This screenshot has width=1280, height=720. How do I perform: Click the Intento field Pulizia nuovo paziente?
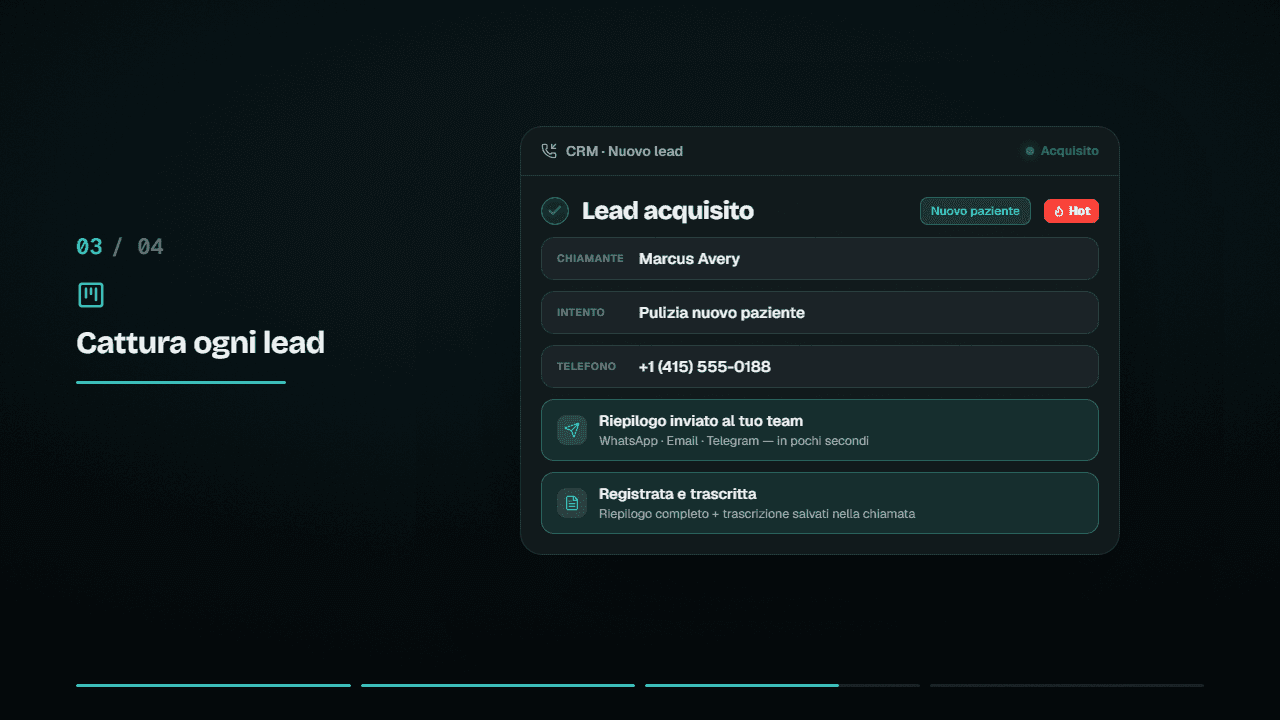pyautogui.click(x=820, y=312)
